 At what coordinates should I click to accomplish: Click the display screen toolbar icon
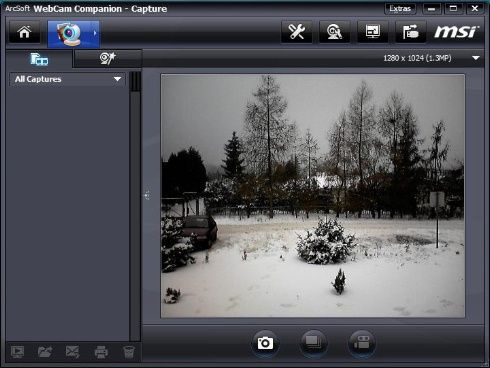point(372,32)
